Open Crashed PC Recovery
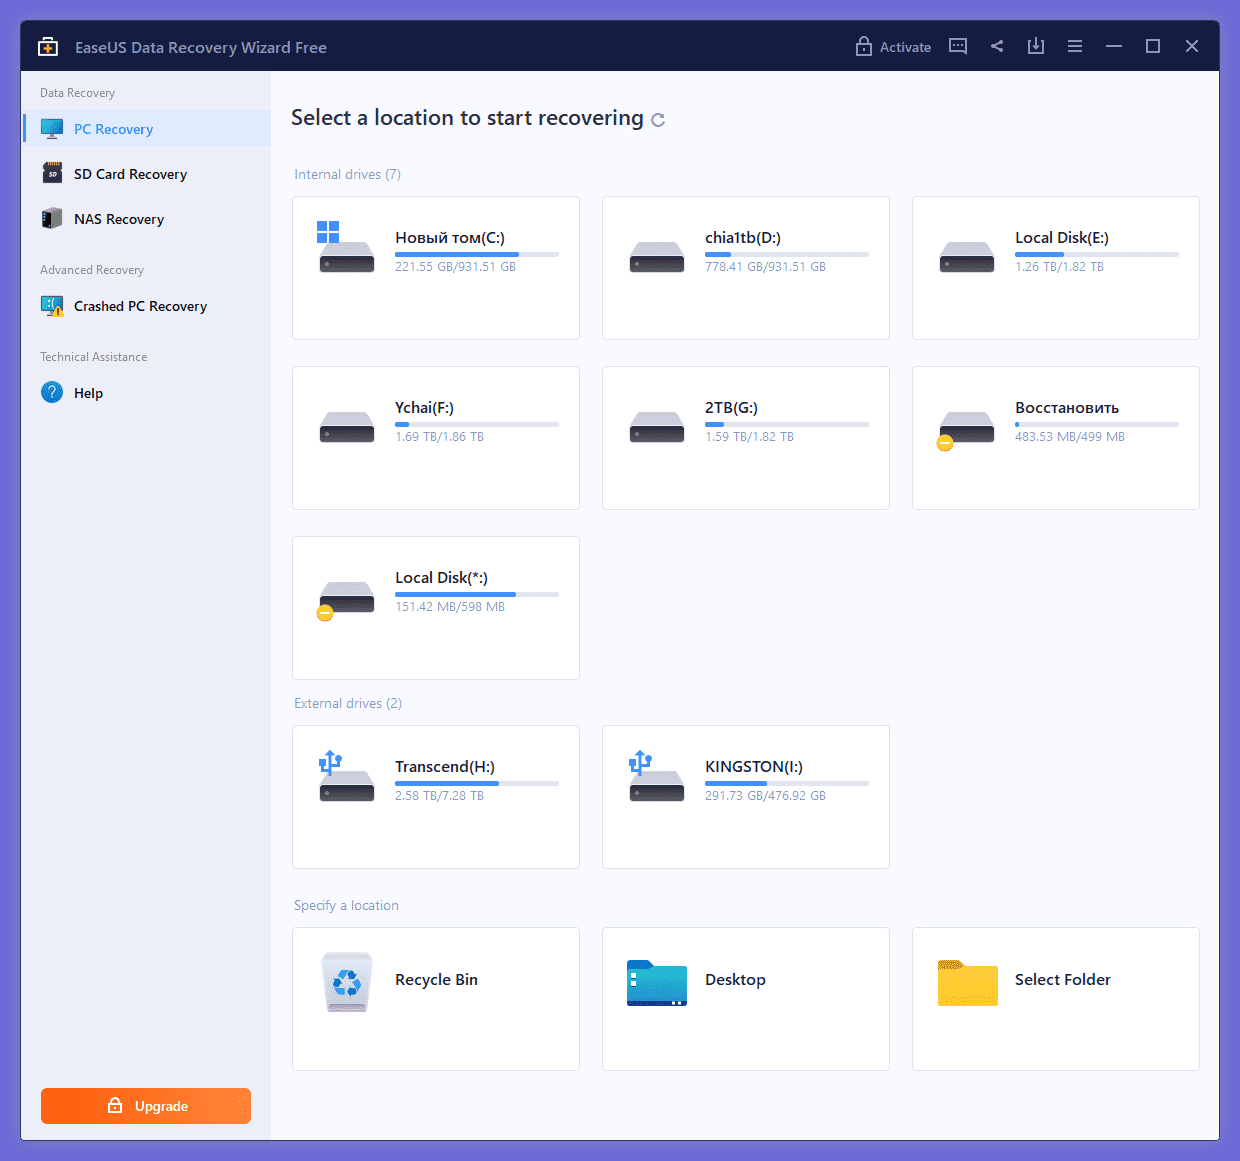Viewport: 1240px width, 1161px height. point(147,306)
